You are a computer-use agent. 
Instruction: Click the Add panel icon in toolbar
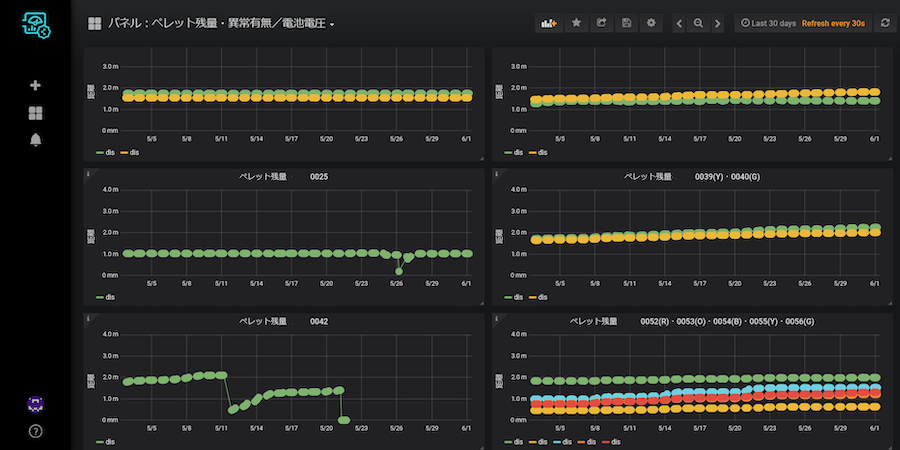pos(548,23)
